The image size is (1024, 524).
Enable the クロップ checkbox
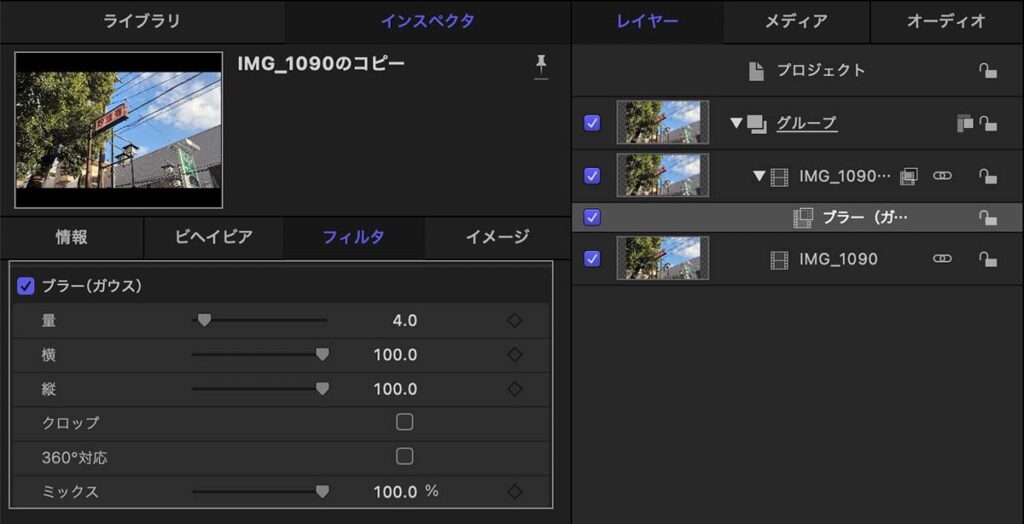pos(404,422)
